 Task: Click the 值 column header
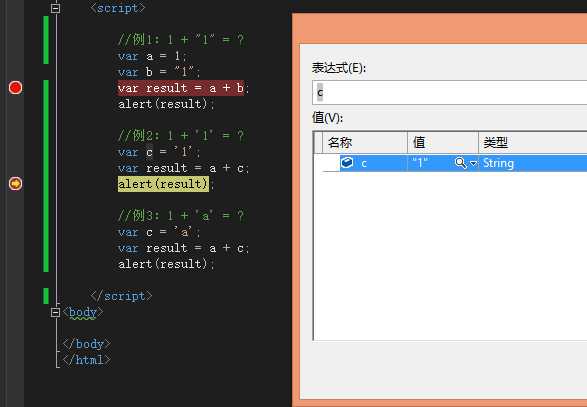point(443,143)
